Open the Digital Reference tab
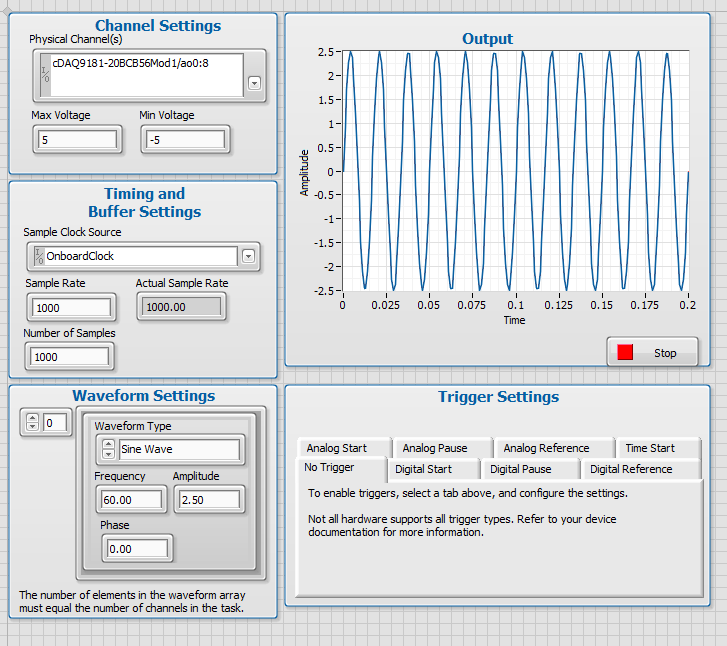This screenshot has width=727, height=646. click(x=631, y=469)
